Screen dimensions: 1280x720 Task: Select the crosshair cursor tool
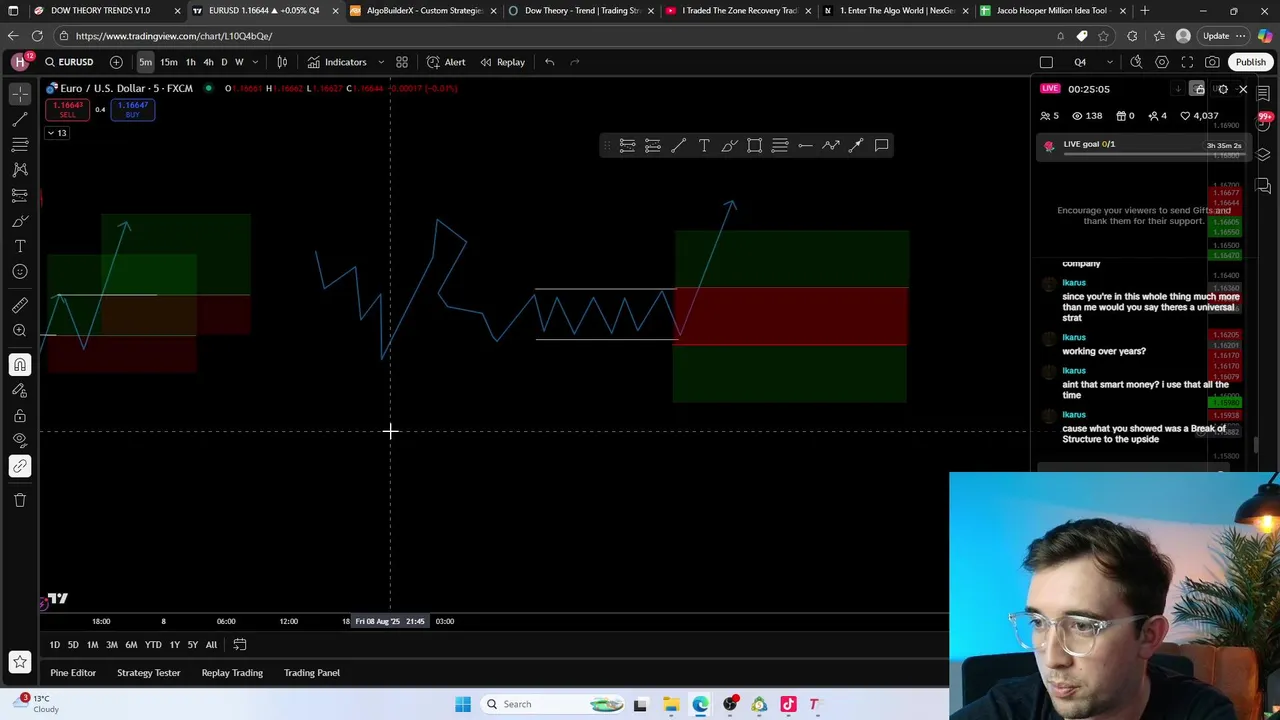click(20, 94)
